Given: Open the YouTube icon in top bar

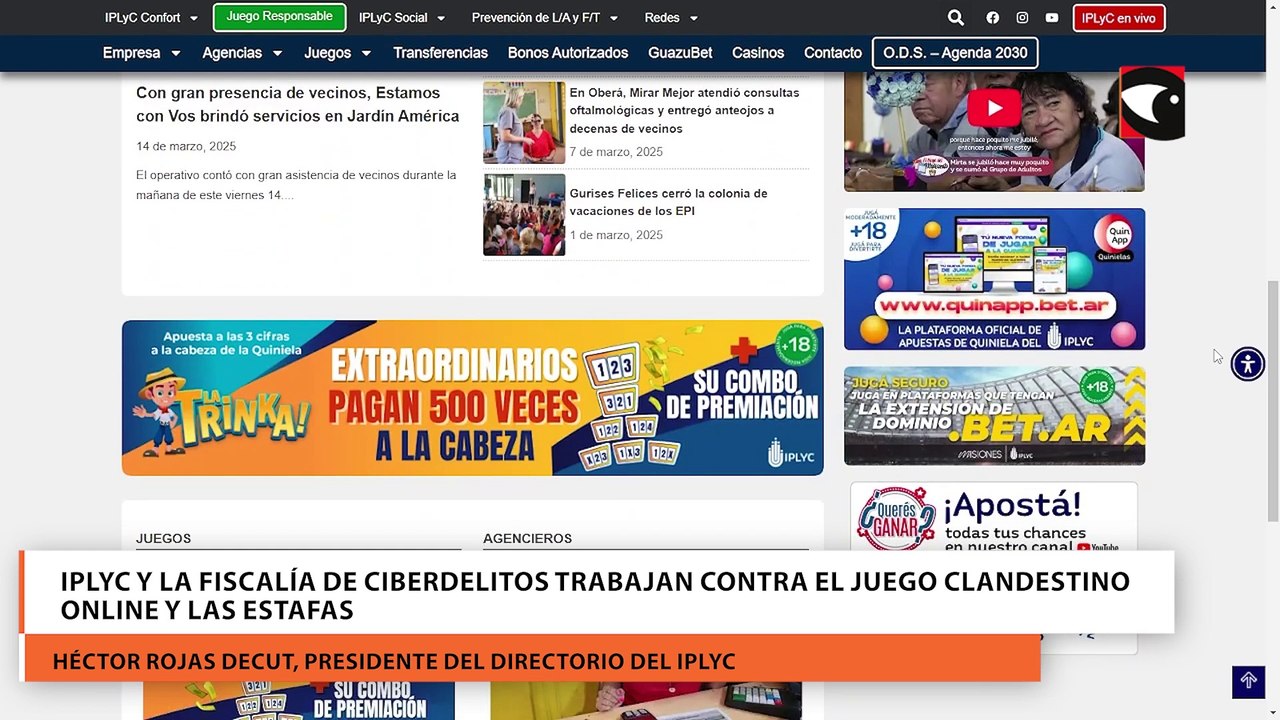Looking at the screenshot, I should point(1052,18).
